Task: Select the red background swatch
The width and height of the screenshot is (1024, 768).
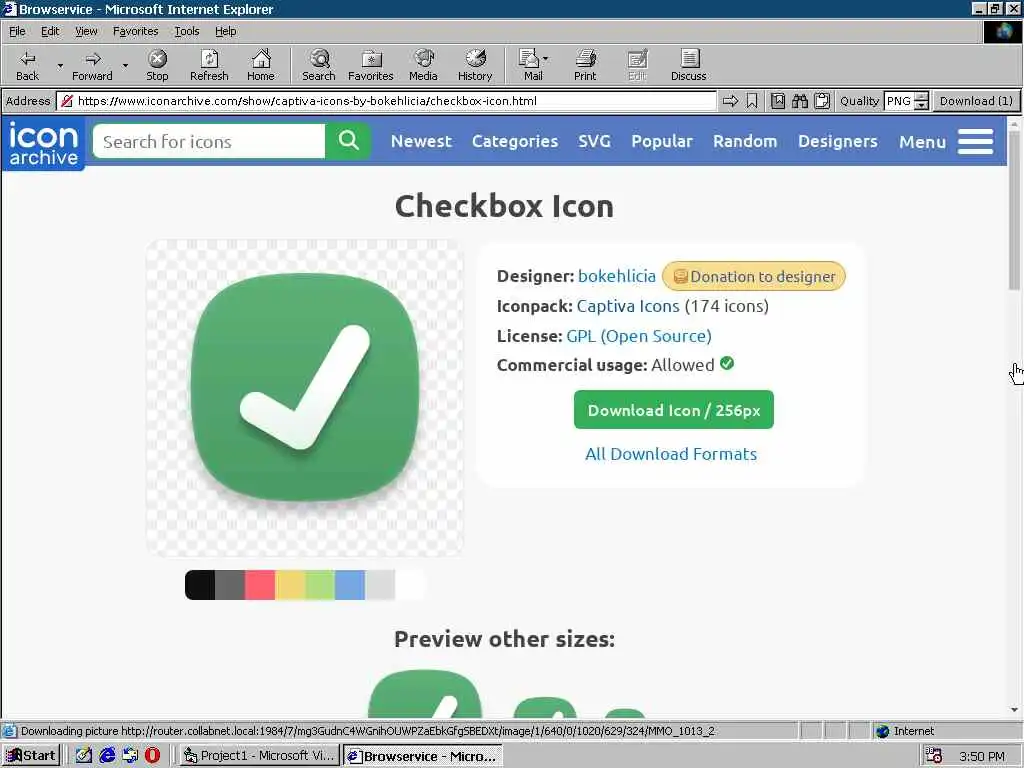Action: (260, 584)
